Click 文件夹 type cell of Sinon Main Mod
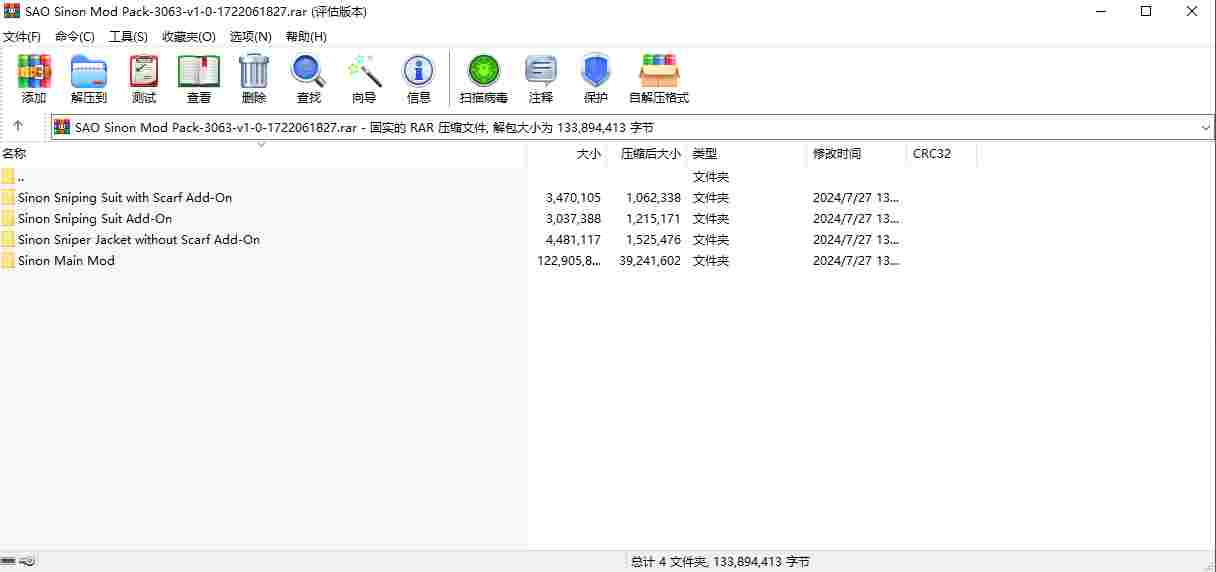1216x572 pixels. point(711,261)
